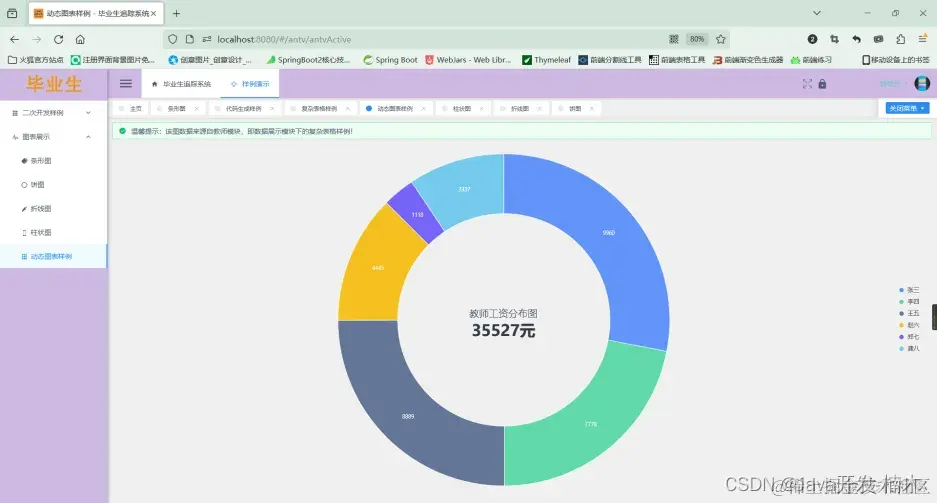This screenshot has width=937, height=503.
Task: Click the 35527元 total in chart center
Action: coord(503,330)
